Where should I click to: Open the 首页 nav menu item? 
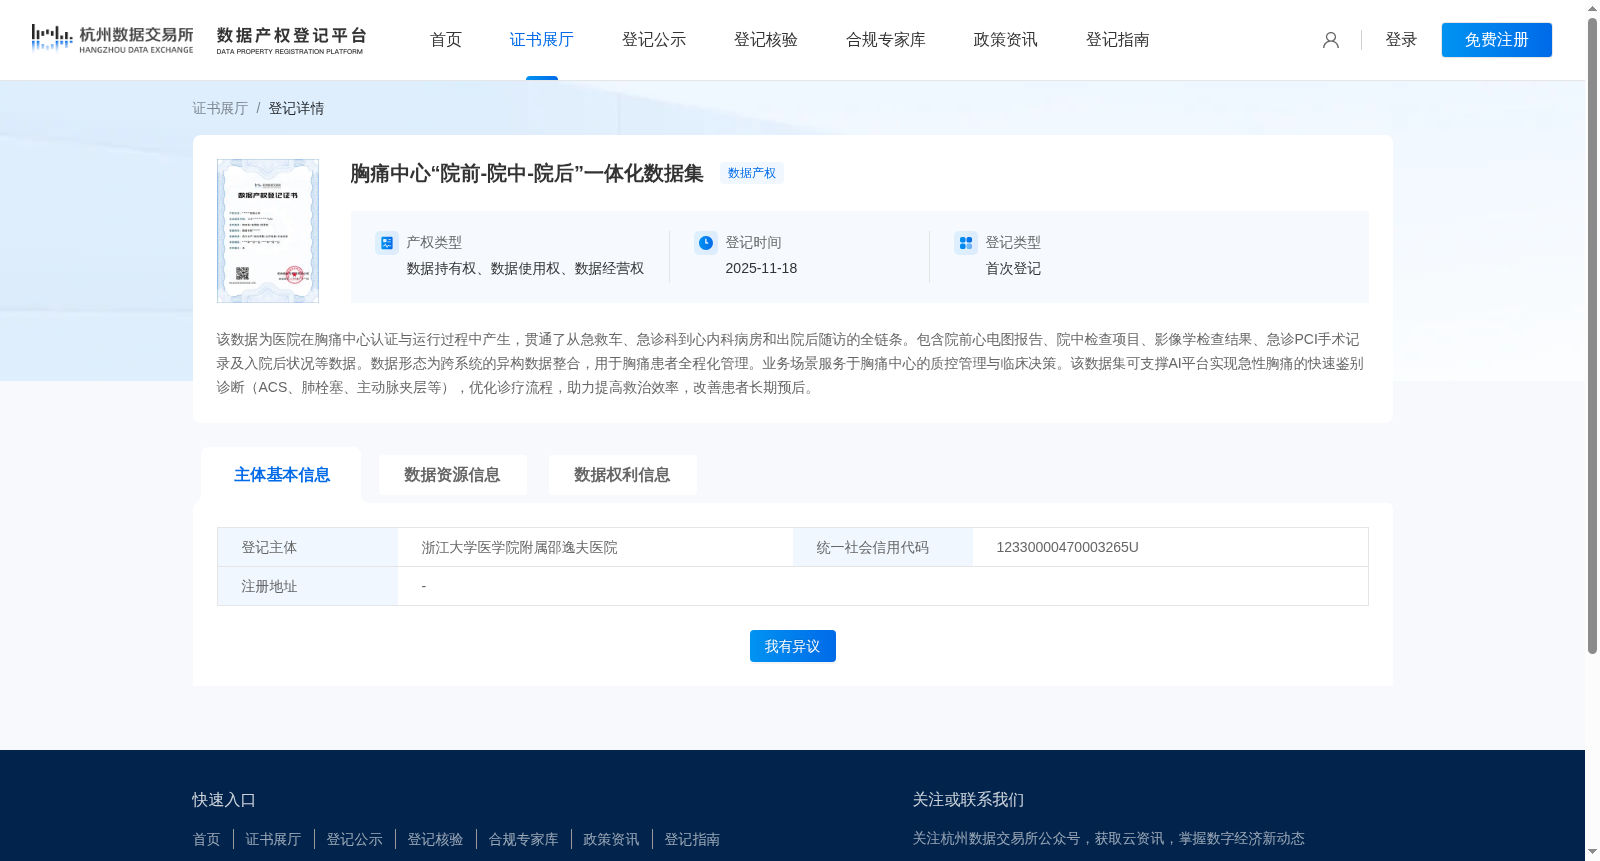(x=446, y=40)
